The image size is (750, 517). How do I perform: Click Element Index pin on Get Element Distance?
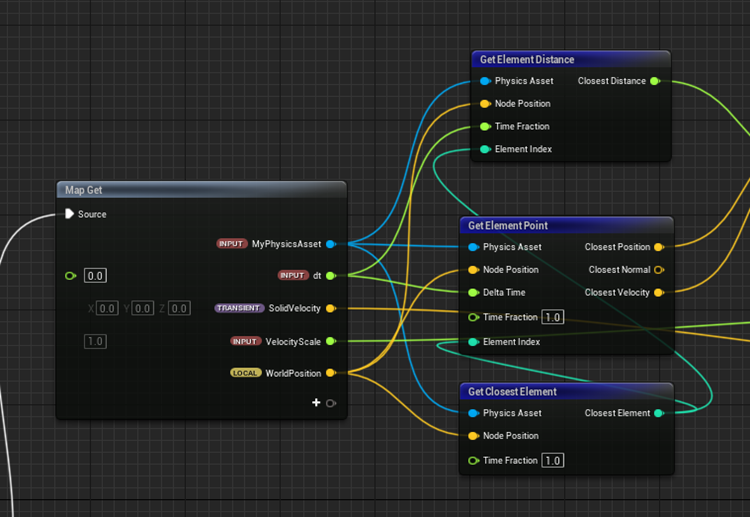[x=485, y=149]
